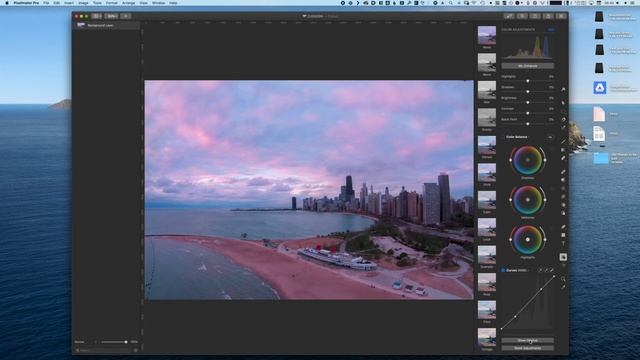Screen dimensions: 640x360
Task: Select the Arrange tool in tools strip
Action: pos(563,89)
